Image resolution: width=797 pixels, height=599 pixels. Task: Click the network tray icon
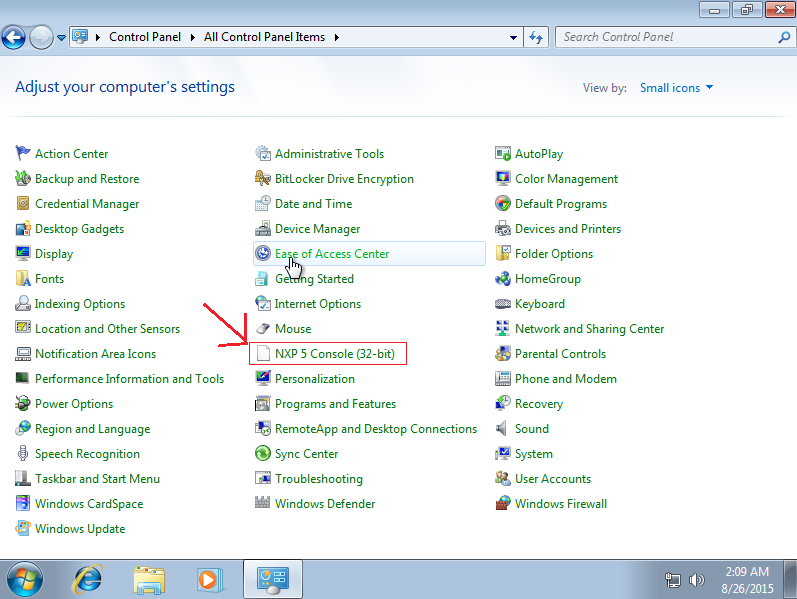click(673, 580)
